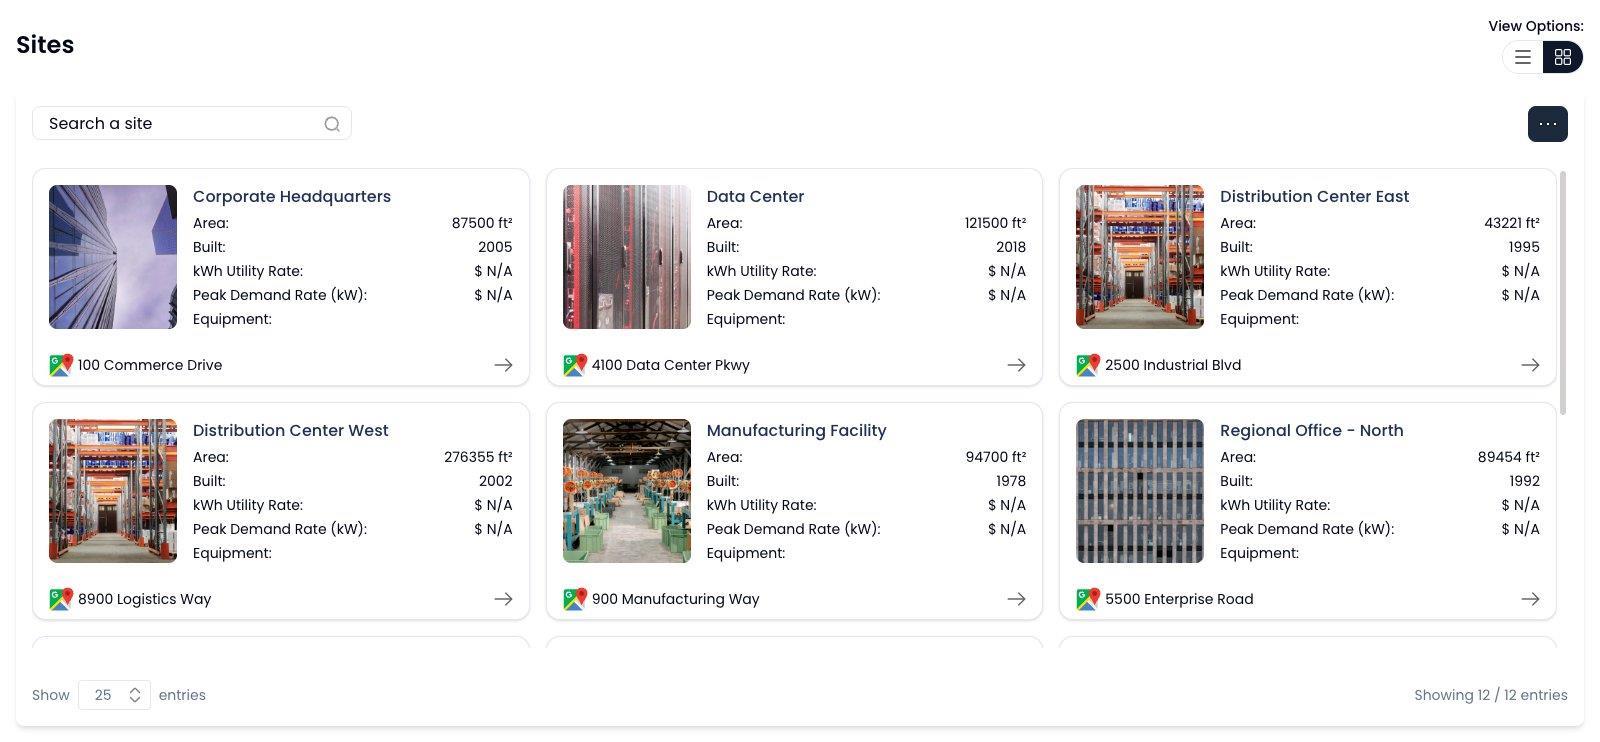Click the site list vertical scrollbar

tap(1563, 292)
